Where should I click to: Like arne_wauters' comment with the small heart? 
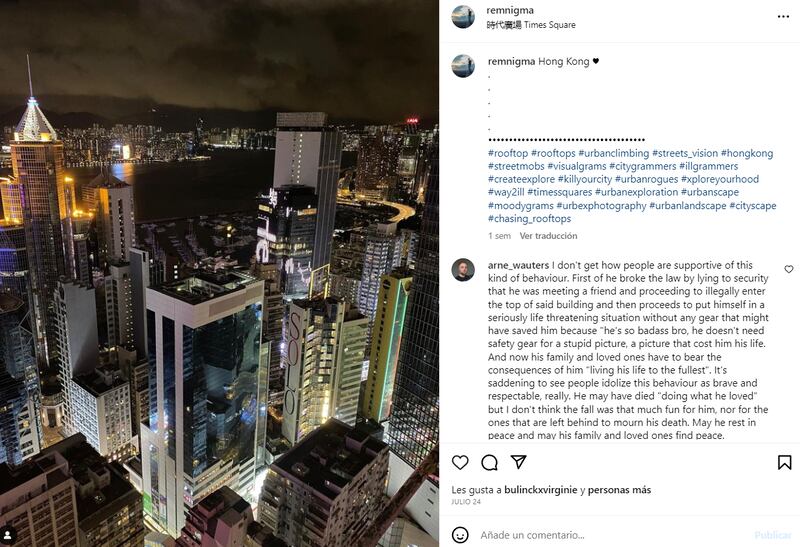789,269
